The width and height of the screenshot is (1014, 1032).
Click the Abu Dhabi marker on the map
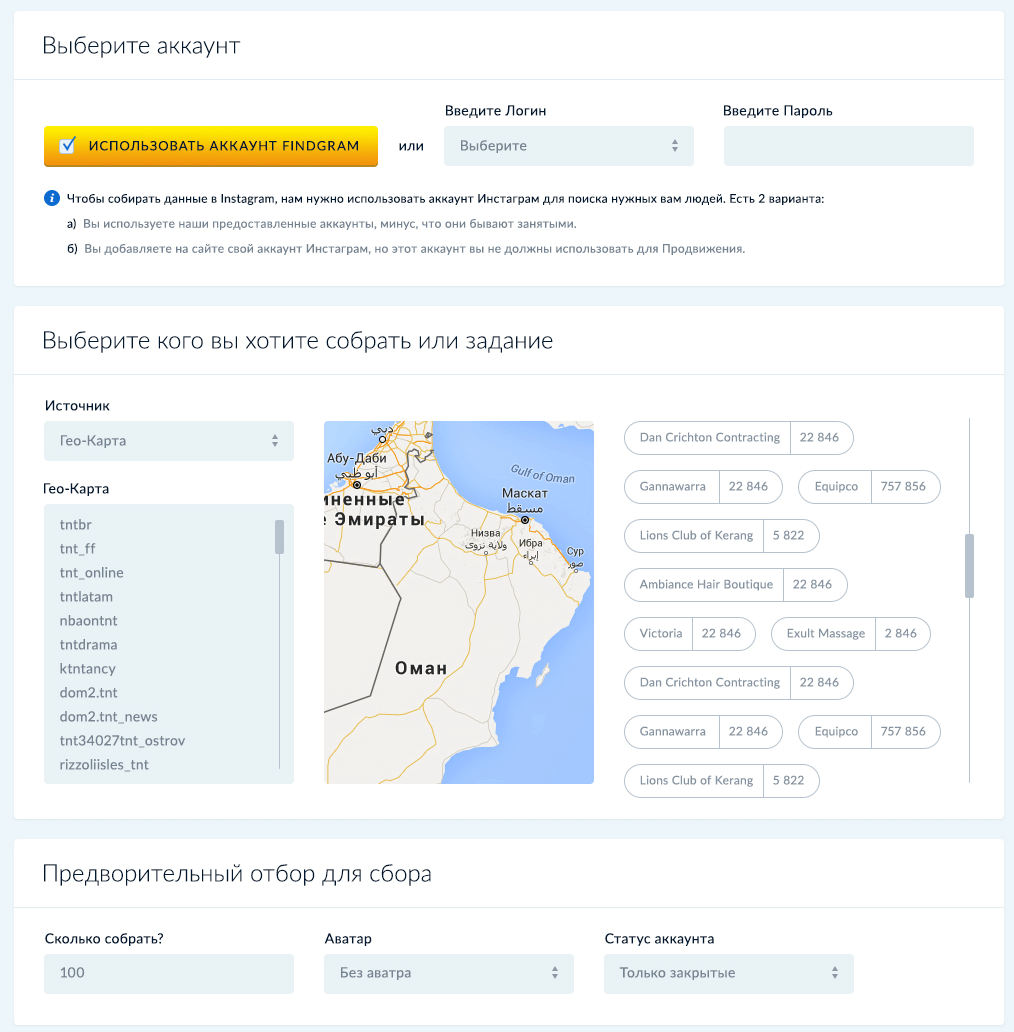pos(357,485)
